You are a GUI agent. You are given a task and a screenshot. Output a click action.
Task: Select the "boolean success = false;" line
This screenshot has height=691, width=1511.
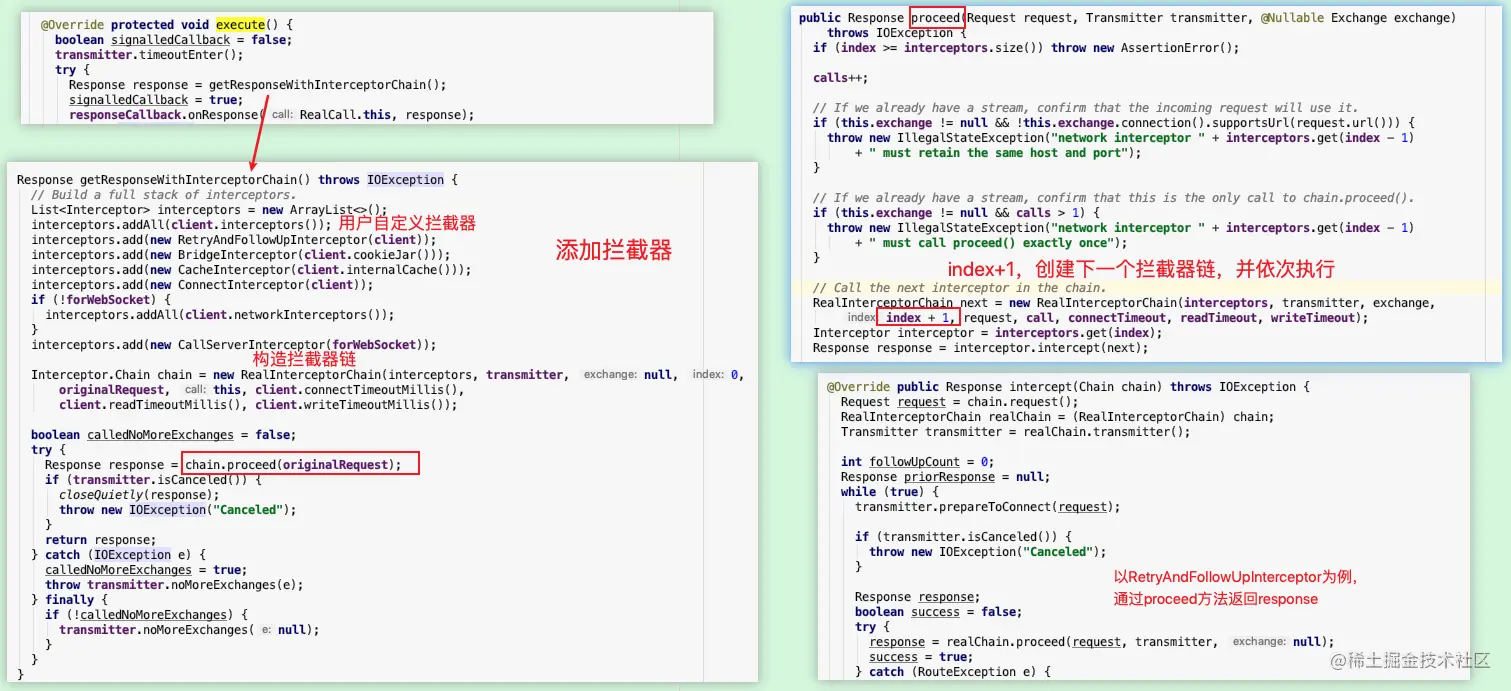click(x=939, y=611)
